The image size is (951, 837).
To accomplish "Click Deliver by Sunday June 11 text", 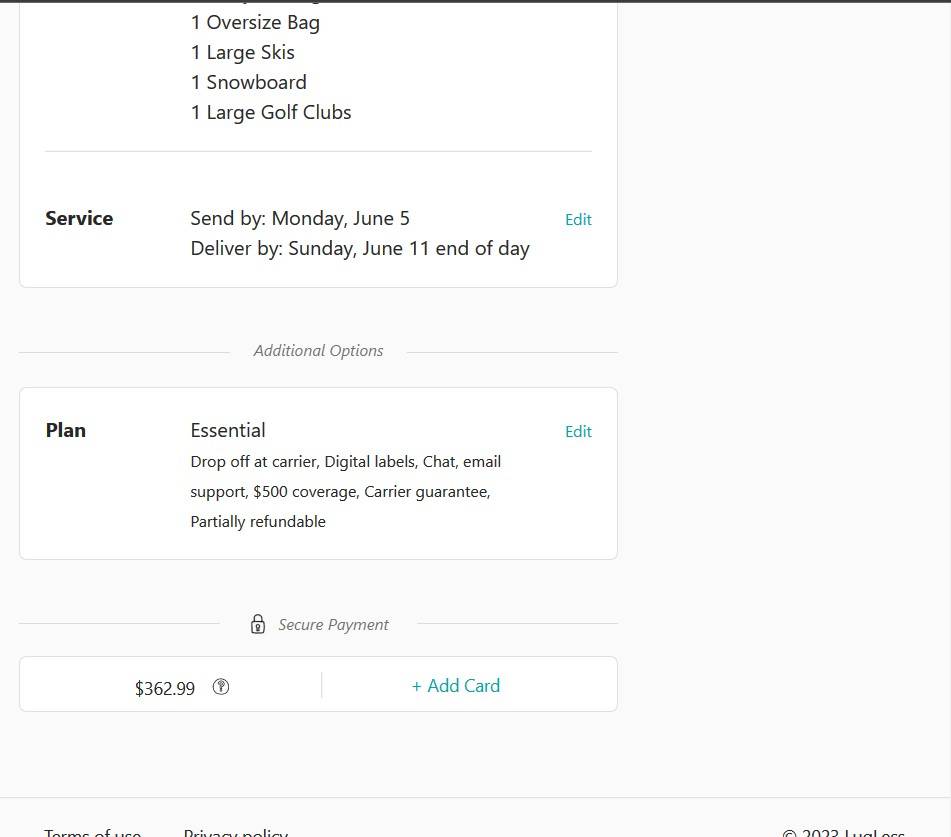I will (360, 248).
